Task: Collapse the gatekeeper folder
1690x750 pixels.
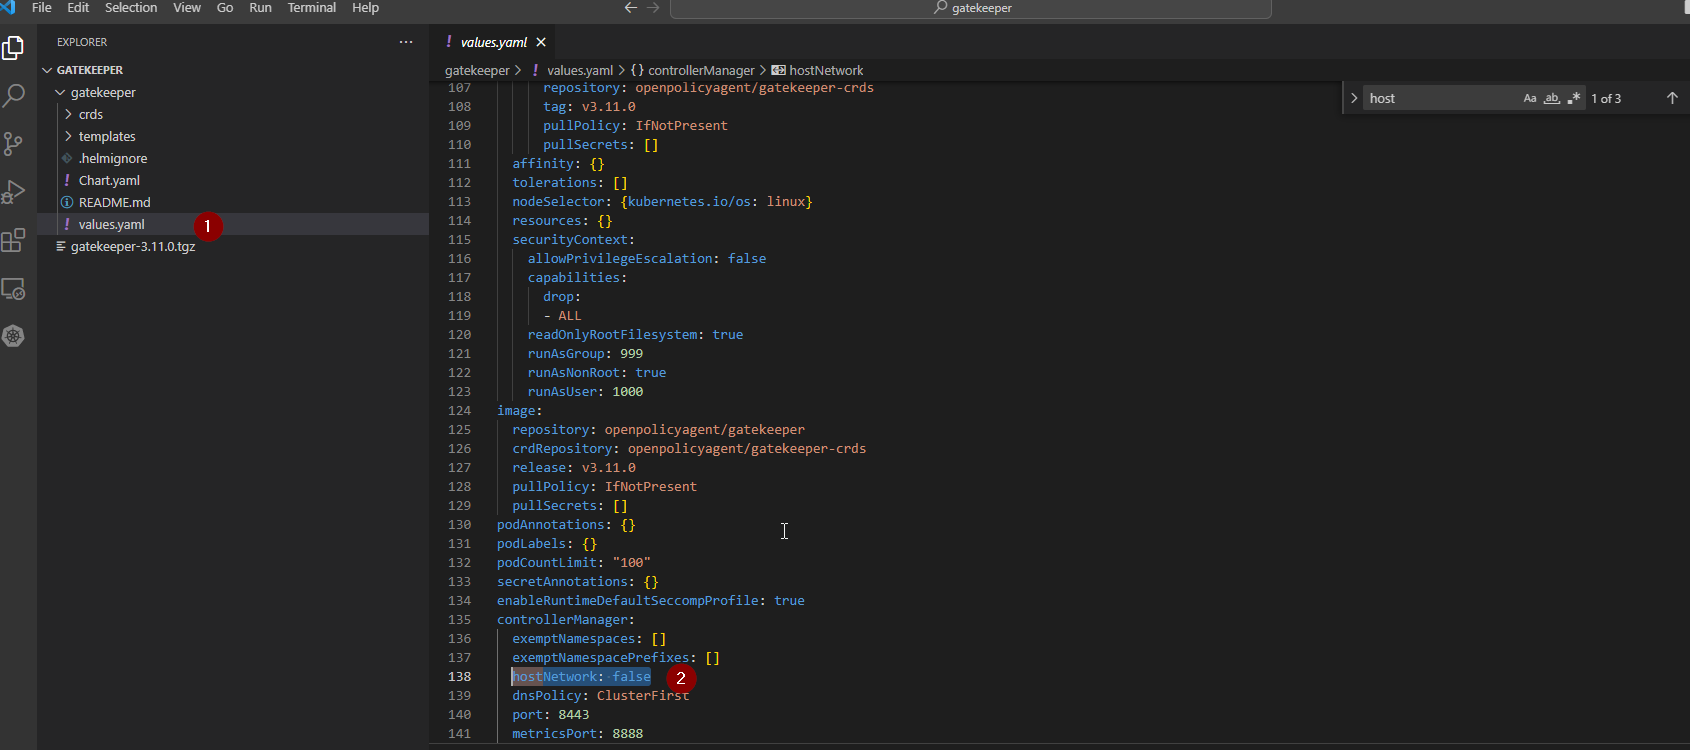Action: click(60, 92)
